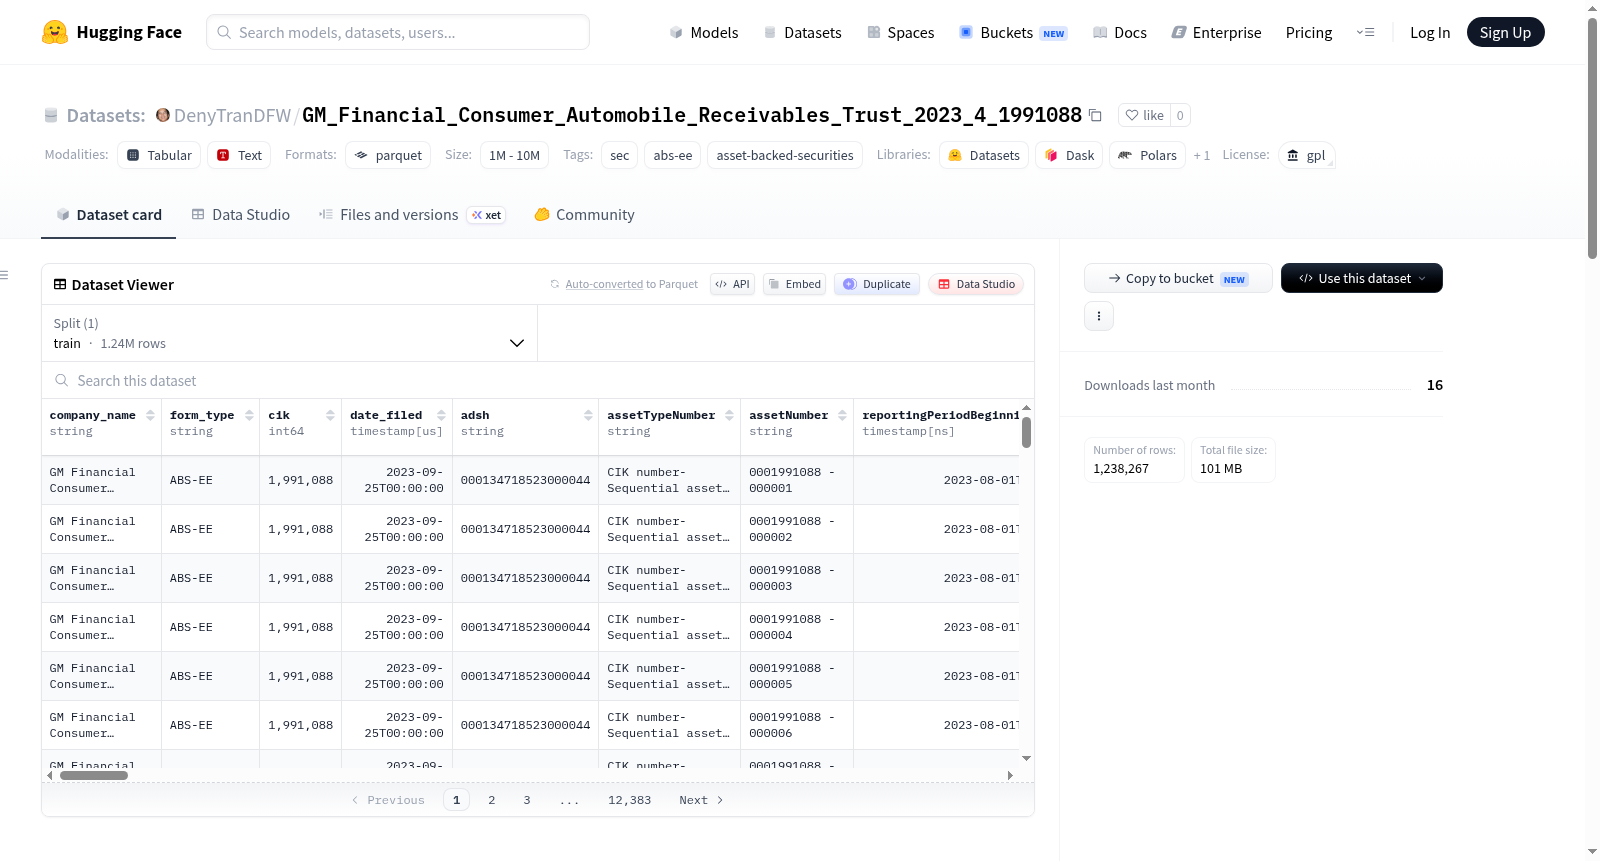Click the Duplicate button
The width and height of the screenshot is (1600, 861).
[876, 284]
